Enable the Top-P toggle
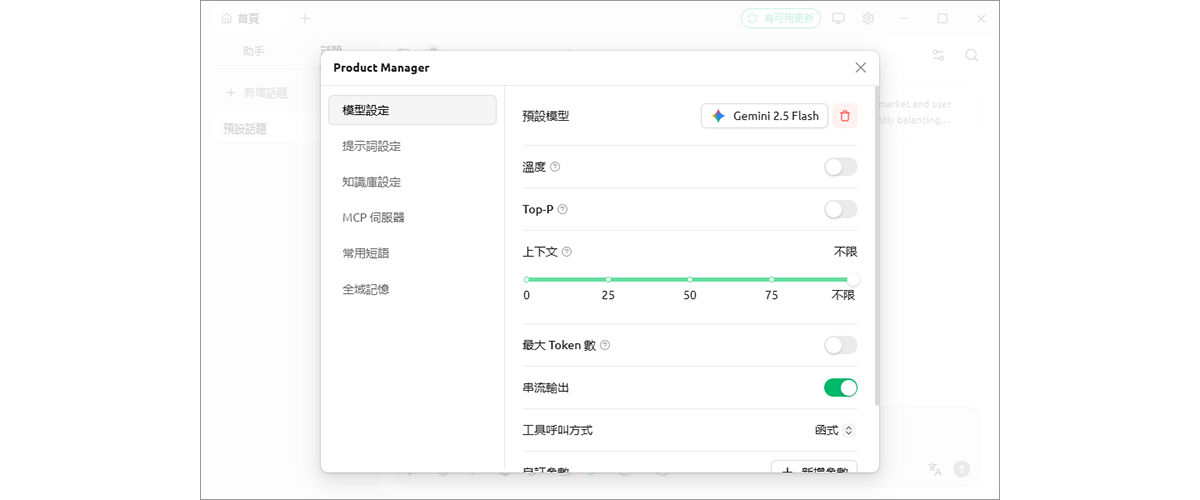Screen dimensions: 1200x500 [x=841, y=209]
